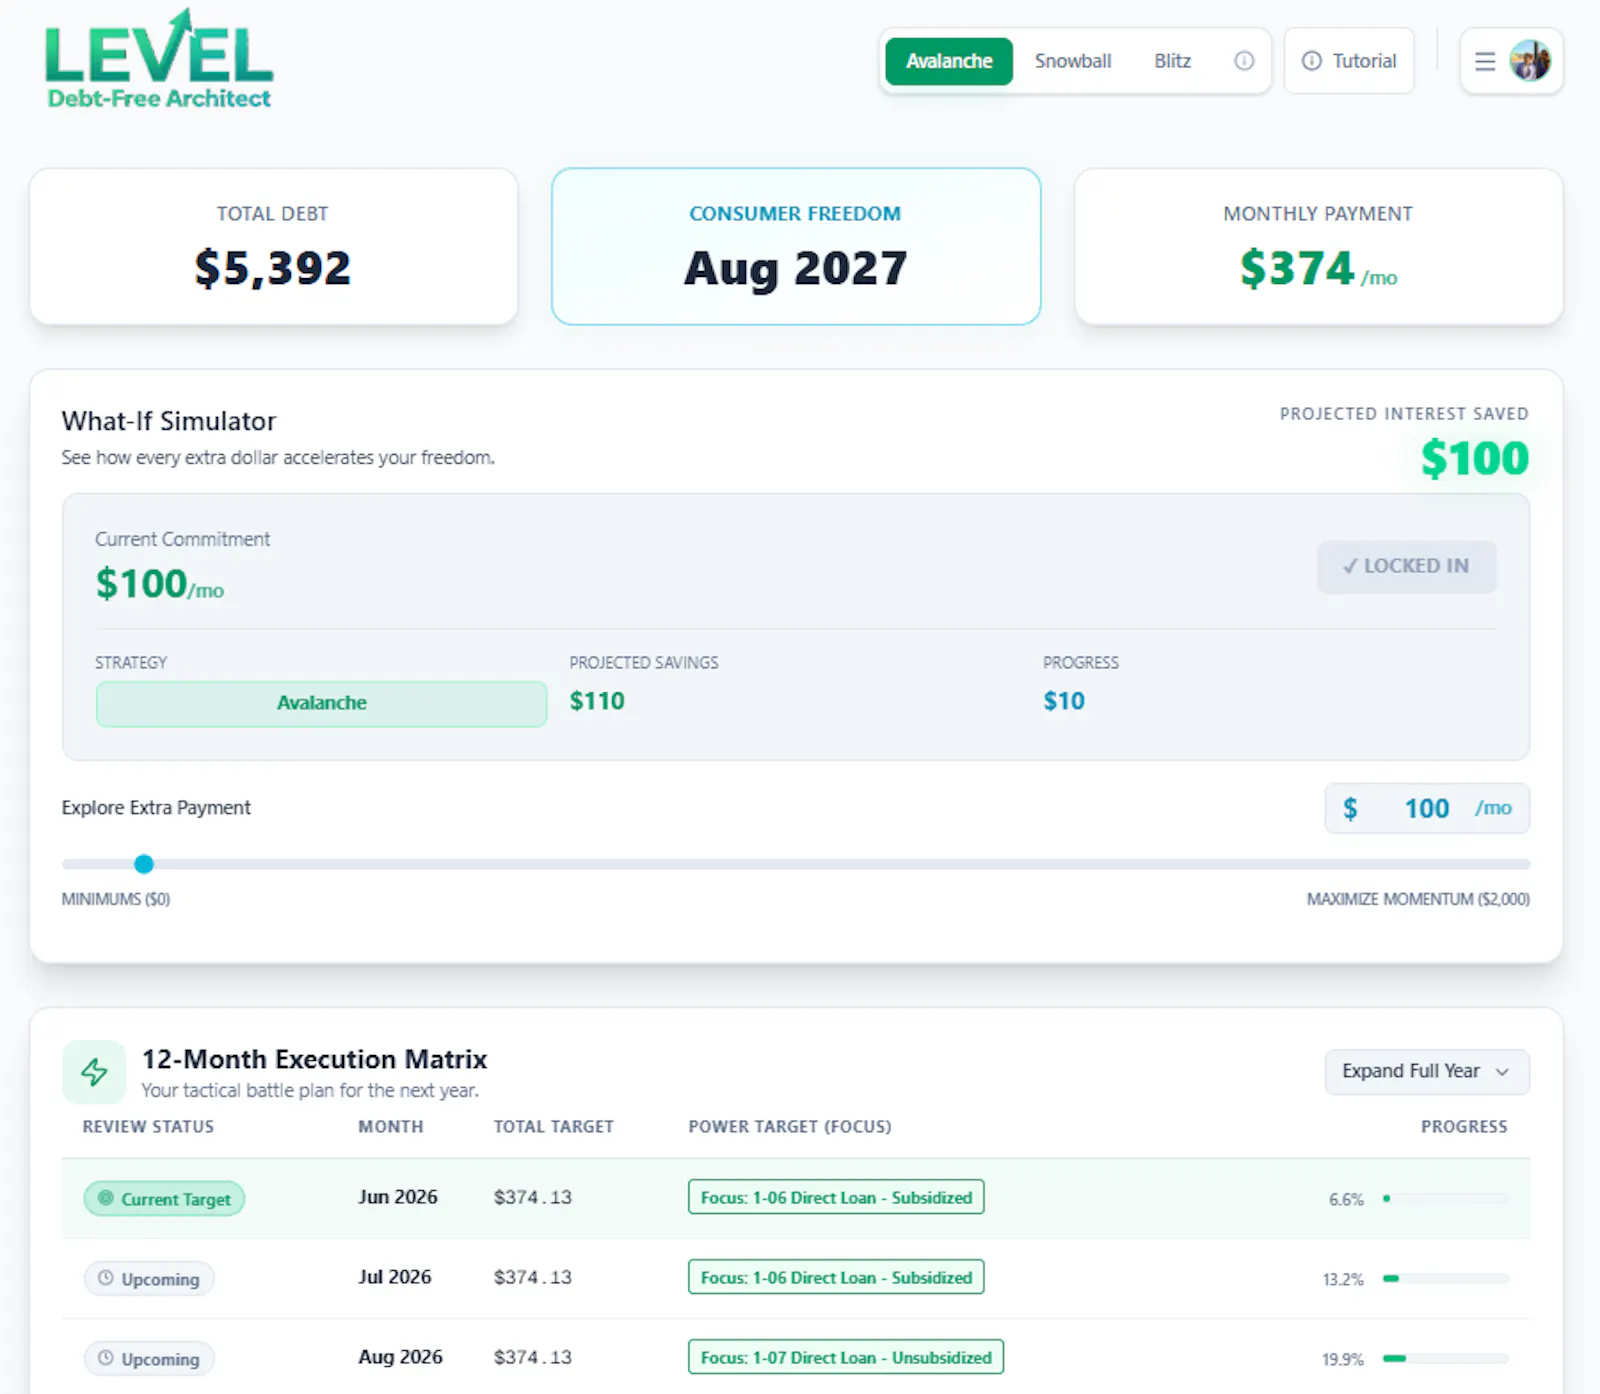Click the clock icon in Jul 2026 Upcoming badge

[106, 1277]
